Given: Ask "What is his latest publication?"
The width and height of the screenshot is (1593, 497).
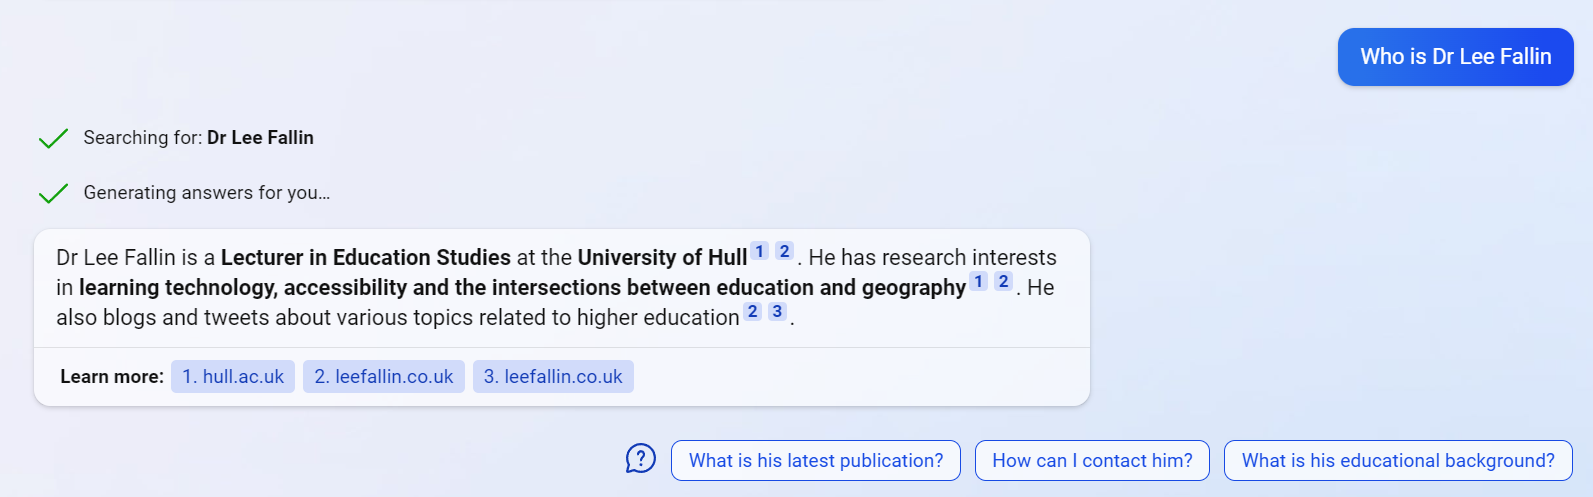Looking at the screenshot, I should 816,461.
